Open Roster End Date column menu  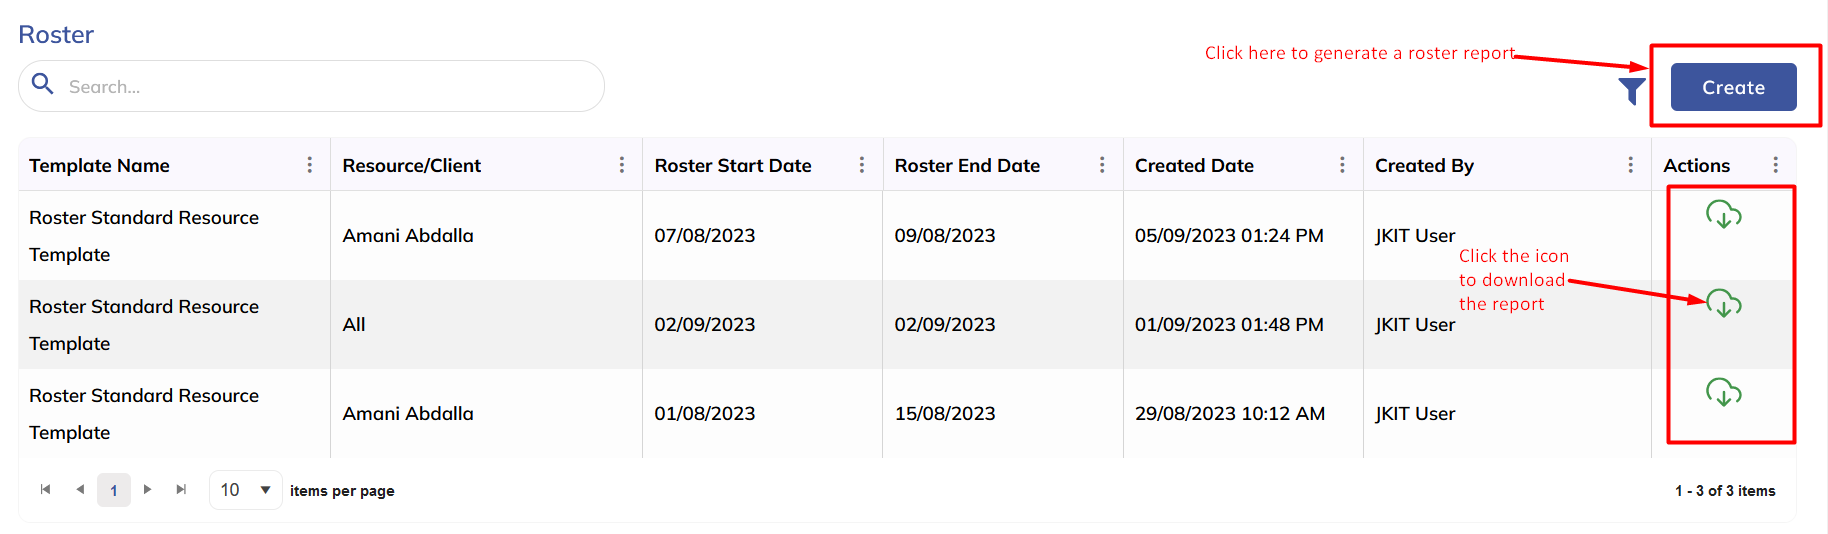(1102, 165)
